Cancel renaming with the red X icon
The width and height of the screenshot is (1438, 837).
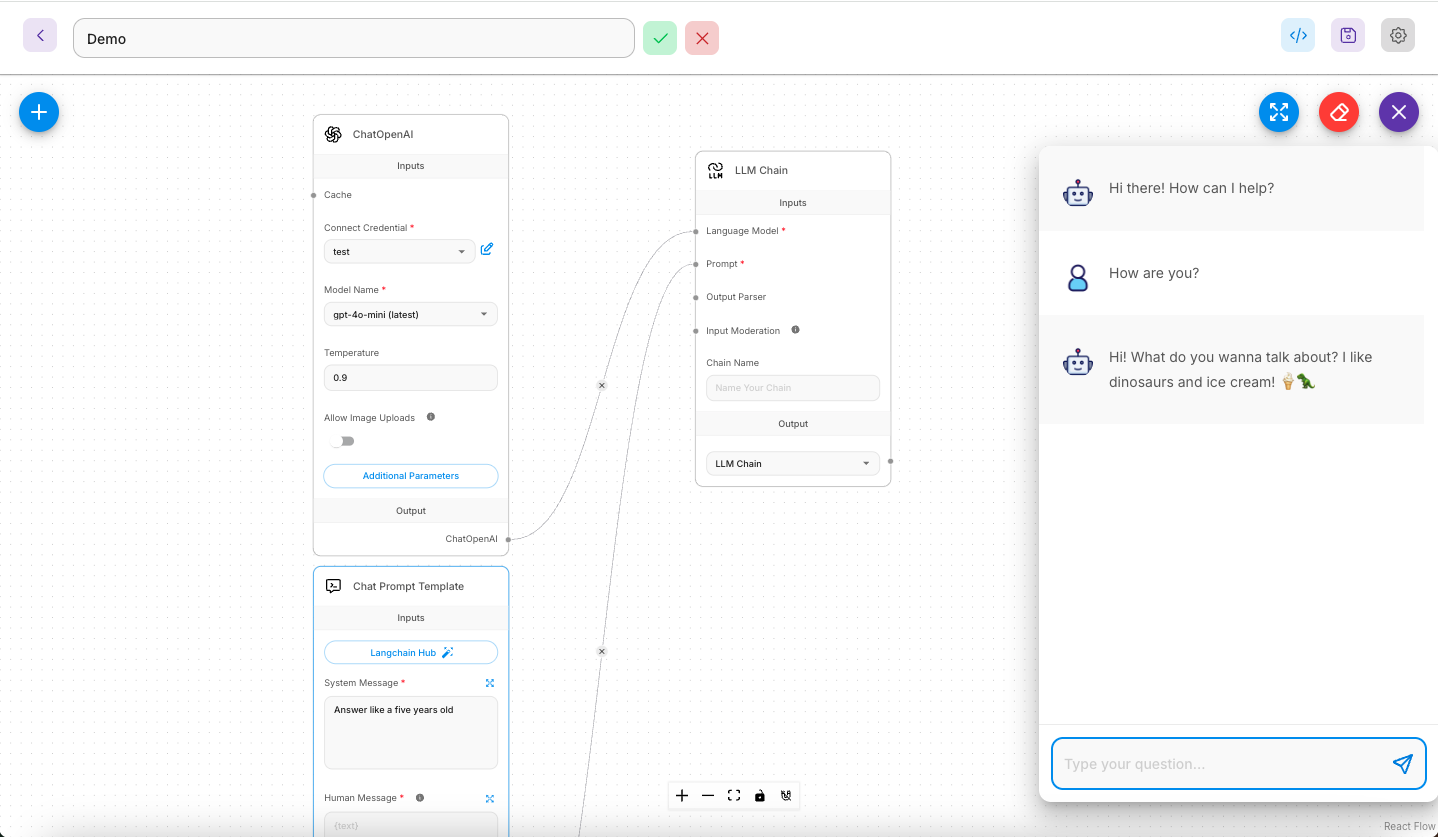(x=702, y=38)
